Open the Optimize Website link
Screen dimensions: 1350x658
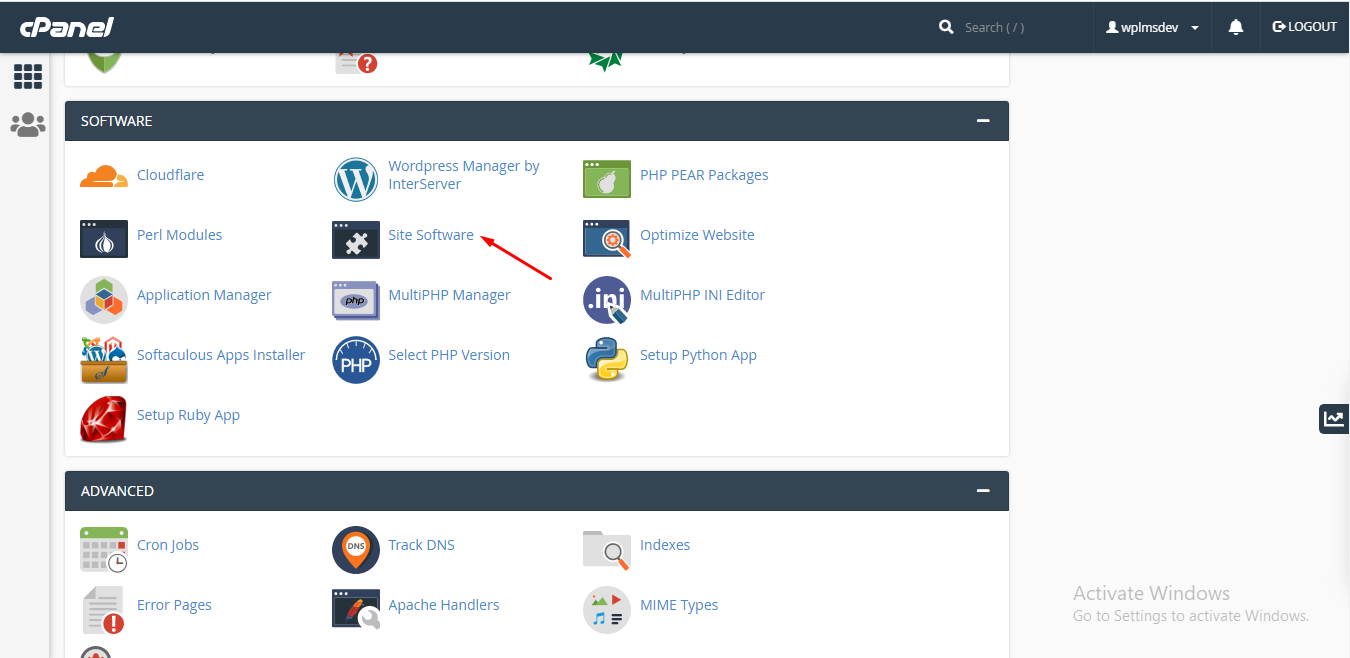click(x=697, y=235)
